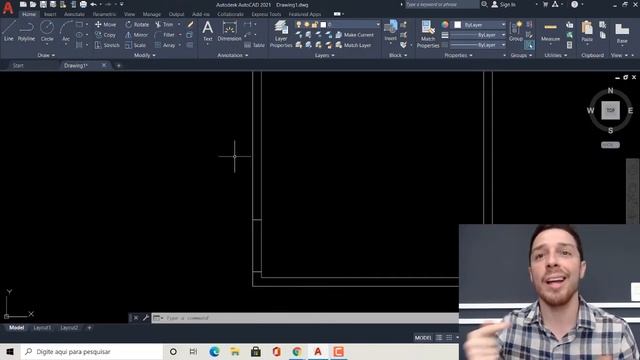Switch to the Start file tab
Image resolution: width=640 pixels, height=360 pixels.
pyautogui.click(x=18, y=65)
